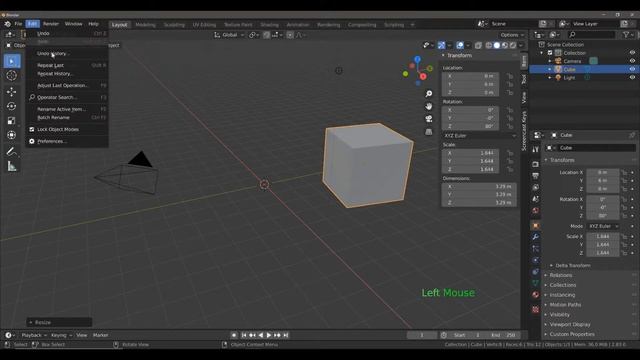Enable wireframe viewport shading

pyautogui.click(x=489, y=45)
